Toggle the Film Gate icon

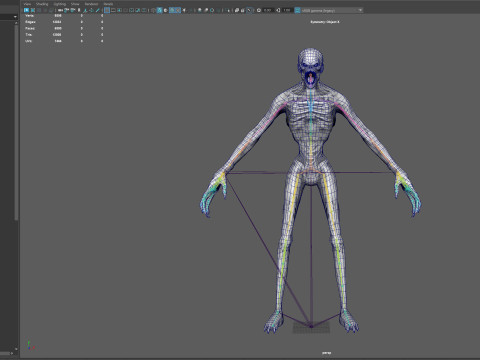coord(113,10)
